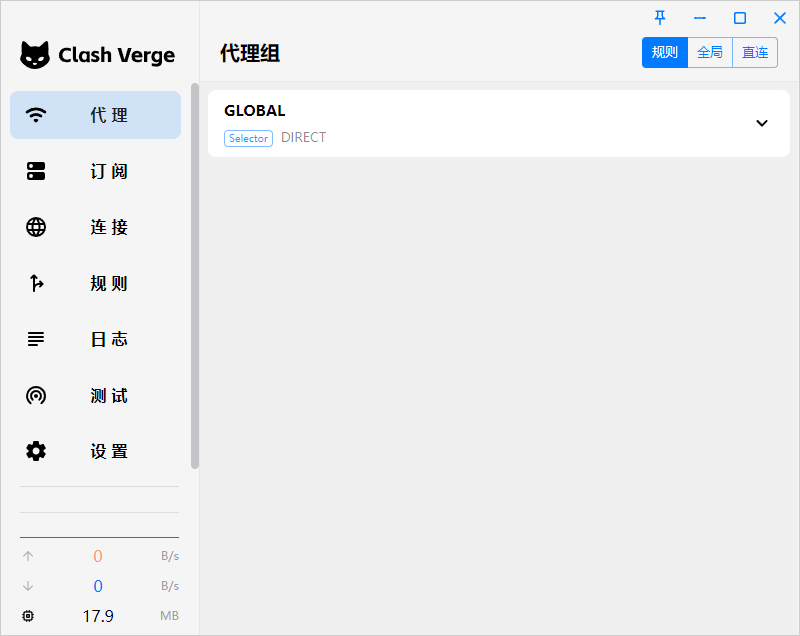Viewport: 800px width, 636px height.
Task: Click the Clash Verge cat logo
Action: [33, 55]
